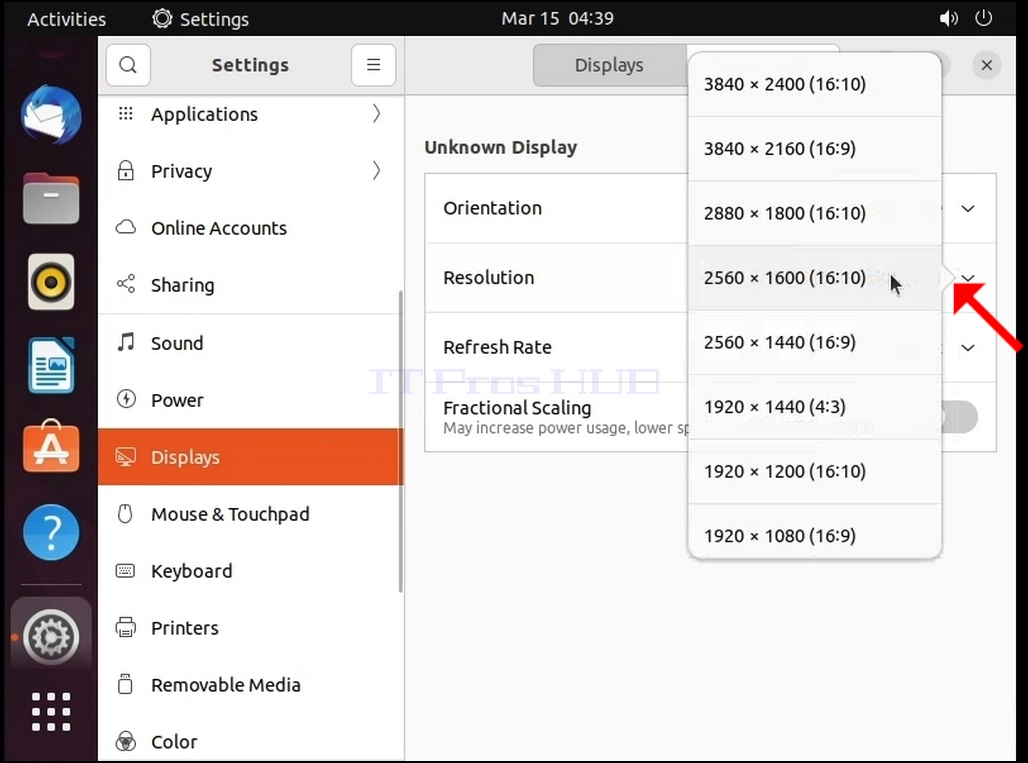
Task: Choose 1920 × 1440 (4:3) resolution
Action: click(815, 407)
